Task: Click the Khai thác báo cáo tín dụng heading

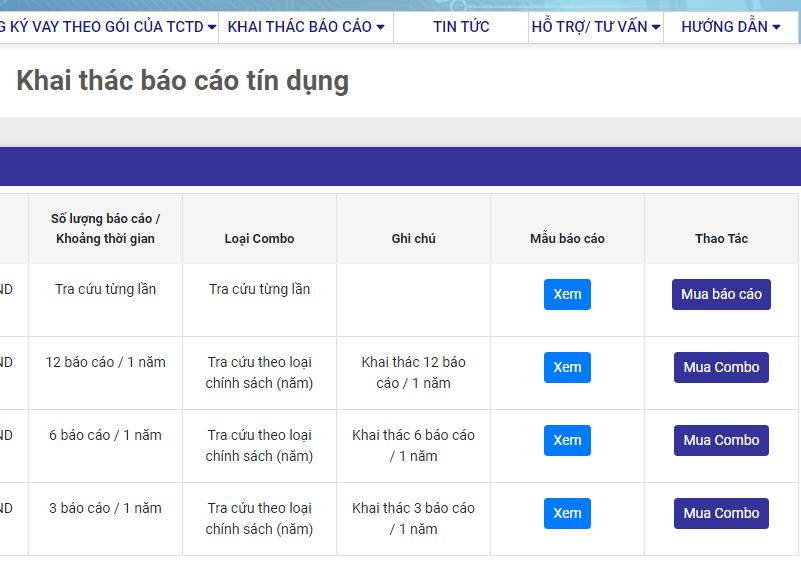Action: coord(182,81)
